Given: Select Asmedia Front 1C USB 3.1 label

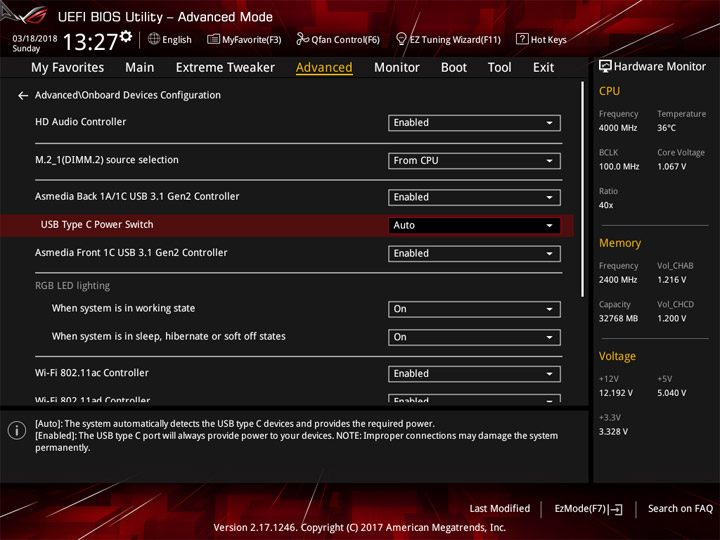Looking at the screenshot, I should click(131, 253).
